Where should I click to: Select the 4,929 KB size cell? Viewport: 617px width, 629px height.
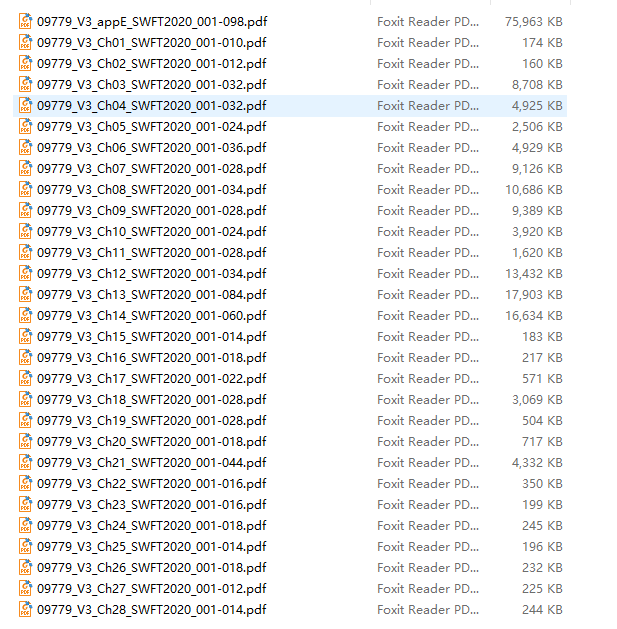[537, 148]
